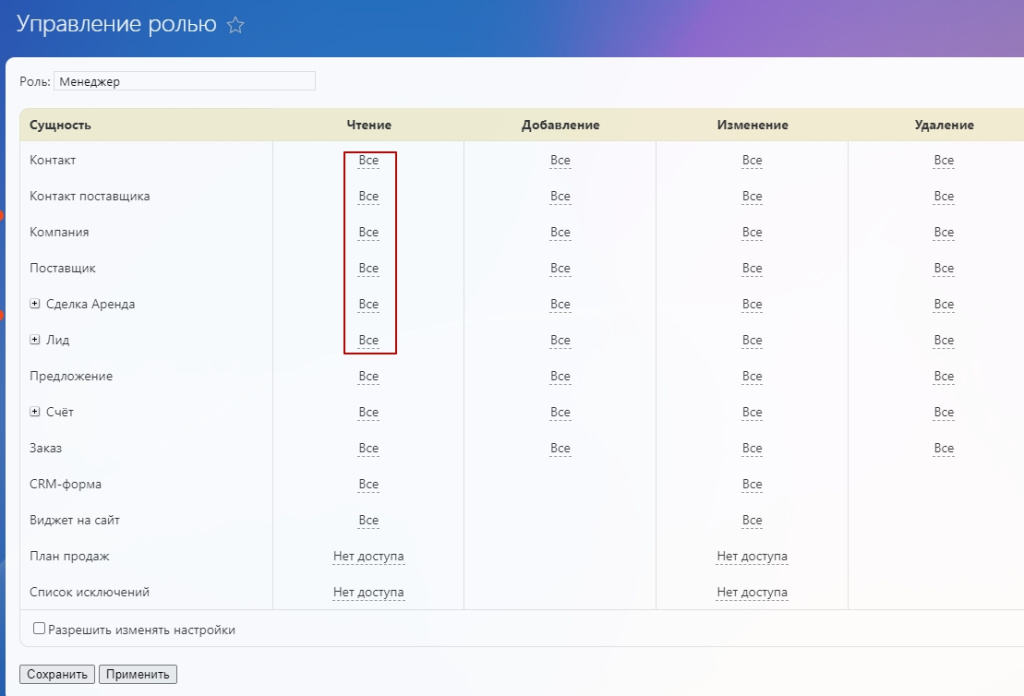The image size is (1024, 696).
Task: Open Добавление permission for Предложение
Action: tap(560, 376)
